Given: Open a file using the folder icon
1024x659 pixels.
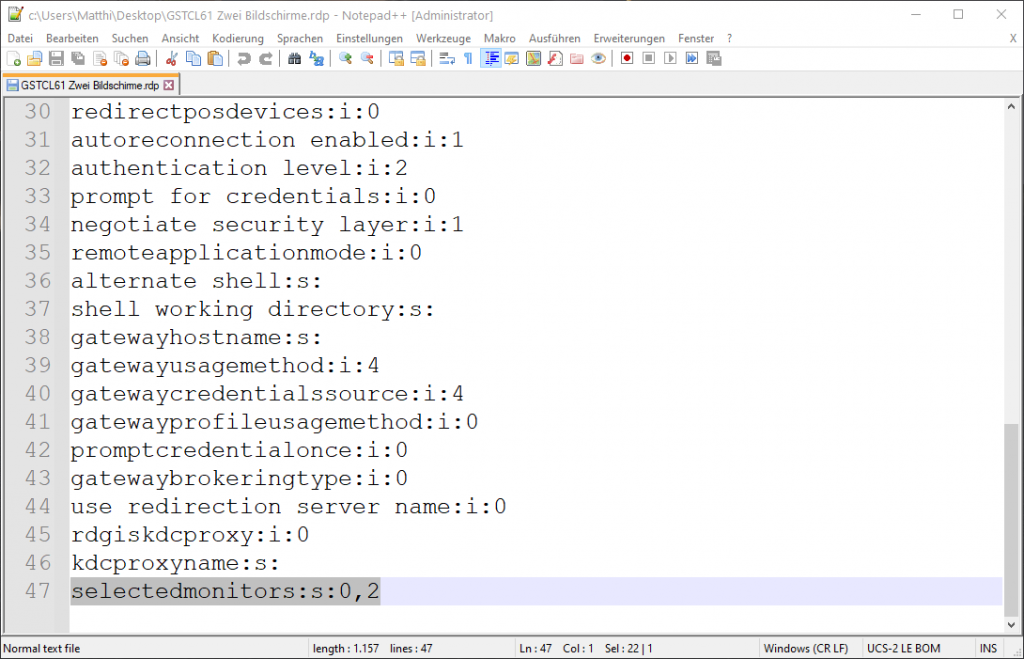Looking at the screenshot, I should coord(35,59).
